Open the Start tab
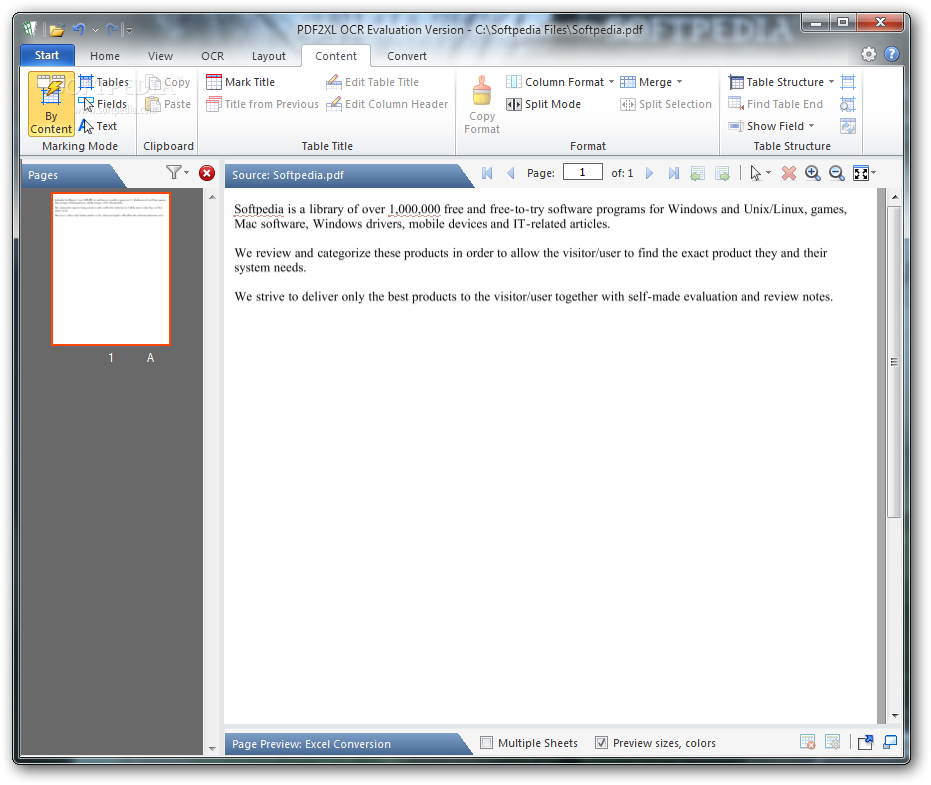Viewport: 931px width, 785px height. click(x=47, y=55)
